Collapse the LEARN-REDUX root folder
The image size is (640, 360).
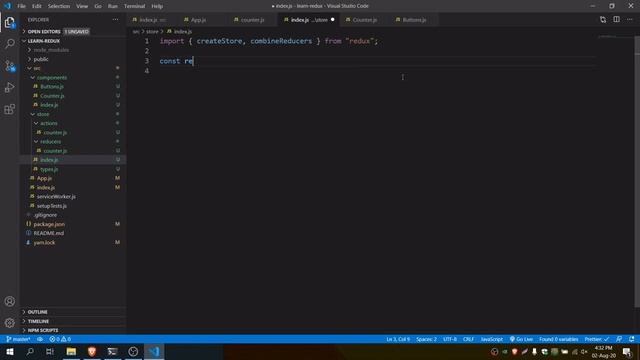click(43, 41)
